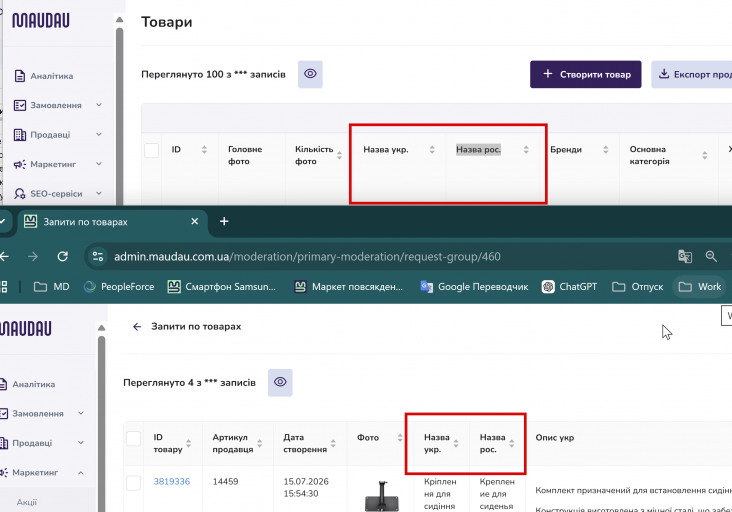
Task: Click Продавці building icon in top window sidebar
Action: 20,134
